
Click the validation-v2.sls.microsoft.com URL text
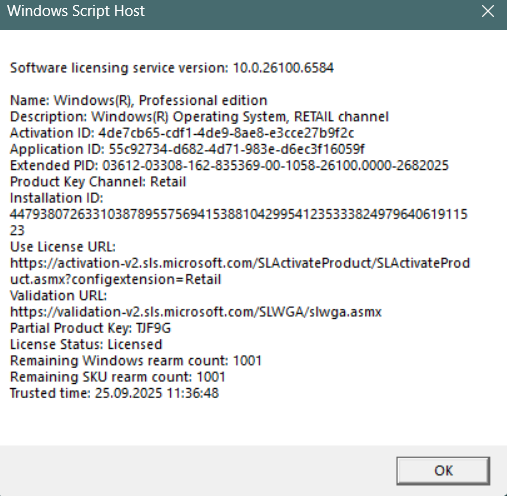point(196,312)
